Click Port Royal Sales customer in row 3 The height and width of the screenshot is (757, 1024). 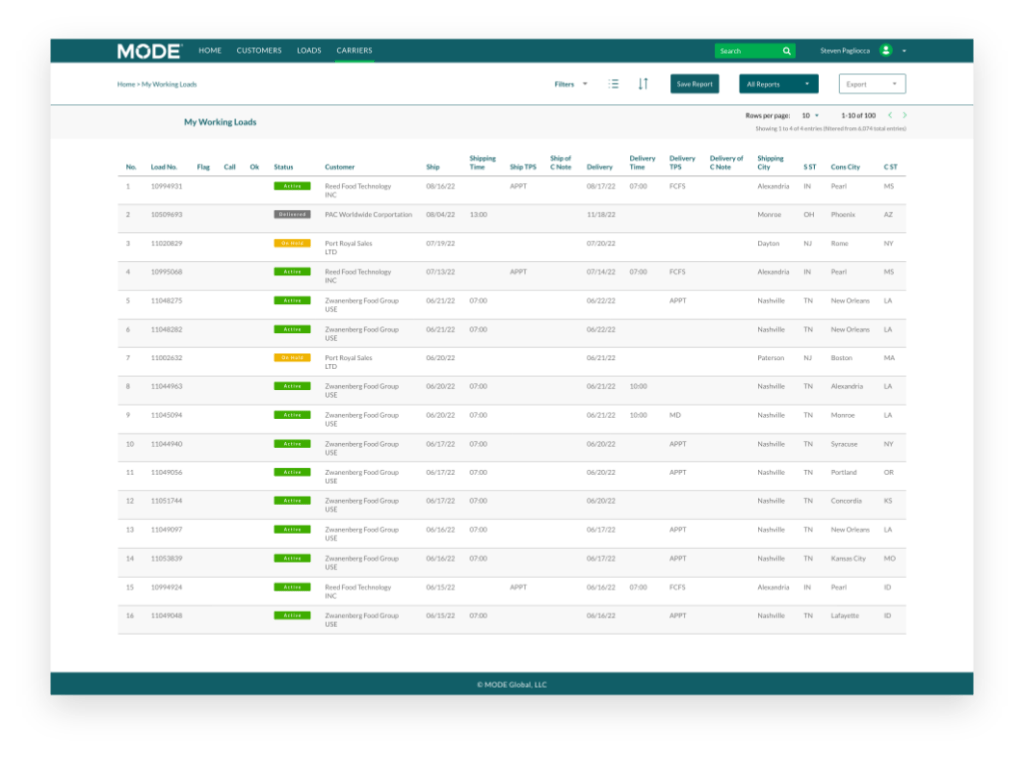click(x=348, y=247)
